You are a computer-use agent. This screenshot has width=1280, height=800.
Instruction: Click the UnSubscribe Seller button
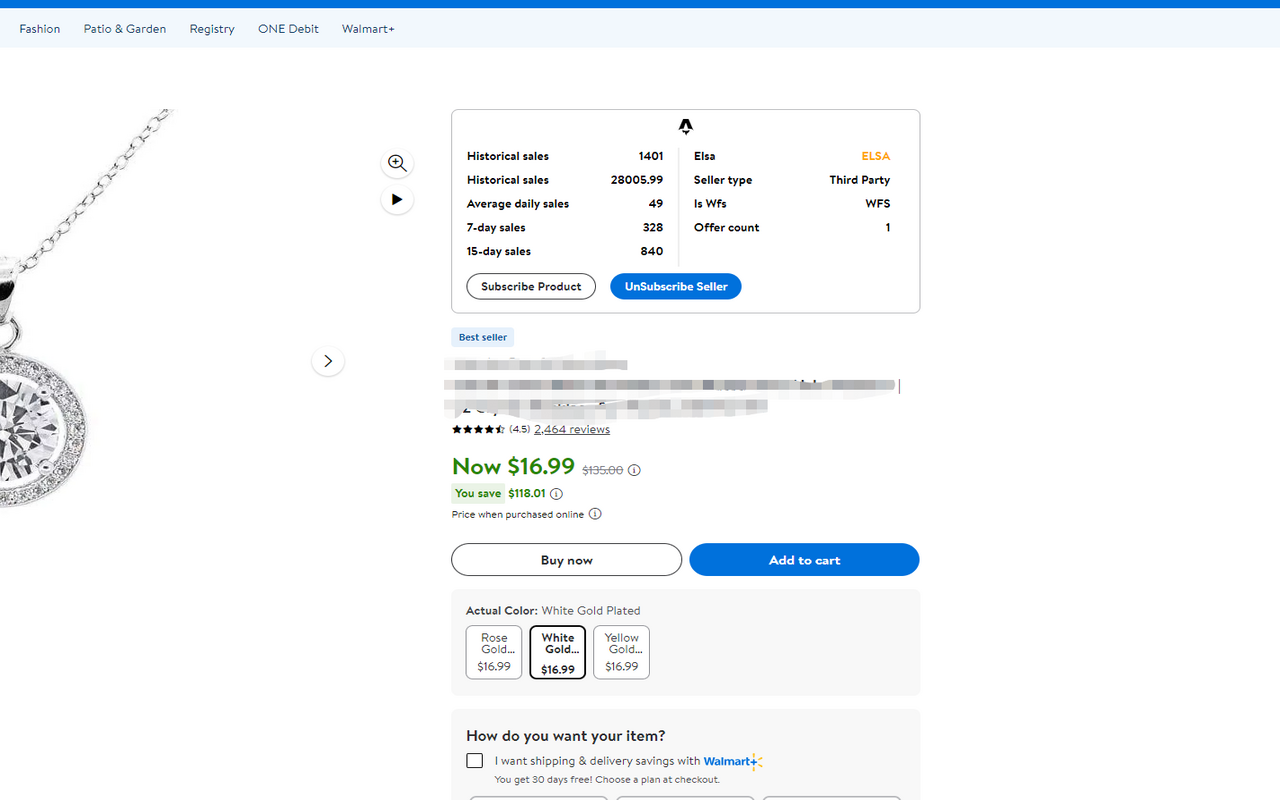coord(676,286)
